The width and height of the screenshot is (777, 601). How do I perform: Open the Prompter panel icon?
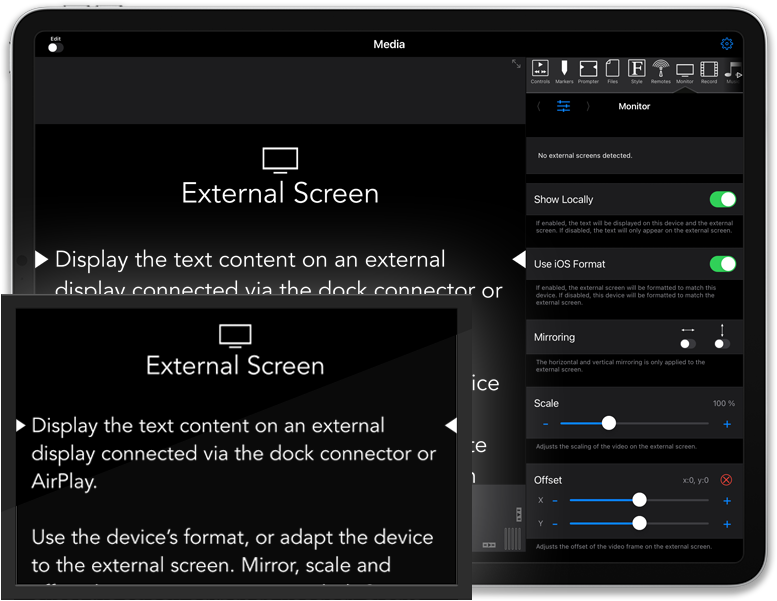point(588,71)
